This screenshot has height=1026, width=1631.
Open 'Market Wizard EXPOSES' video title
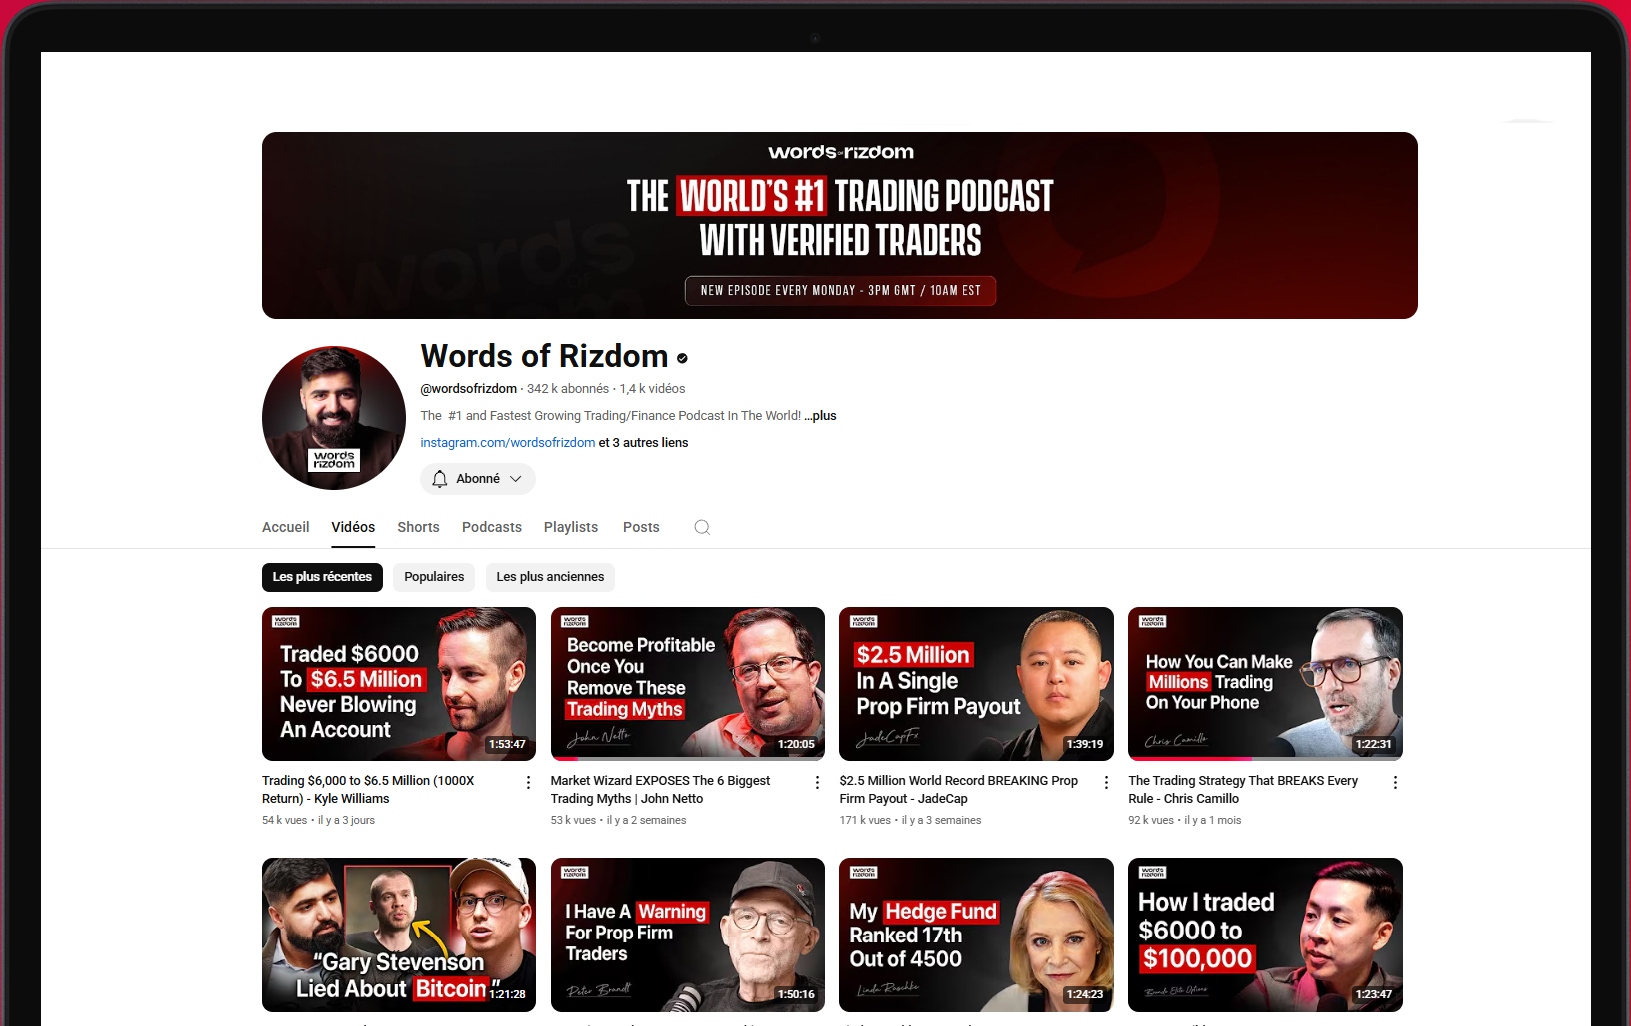click(660, 790)
